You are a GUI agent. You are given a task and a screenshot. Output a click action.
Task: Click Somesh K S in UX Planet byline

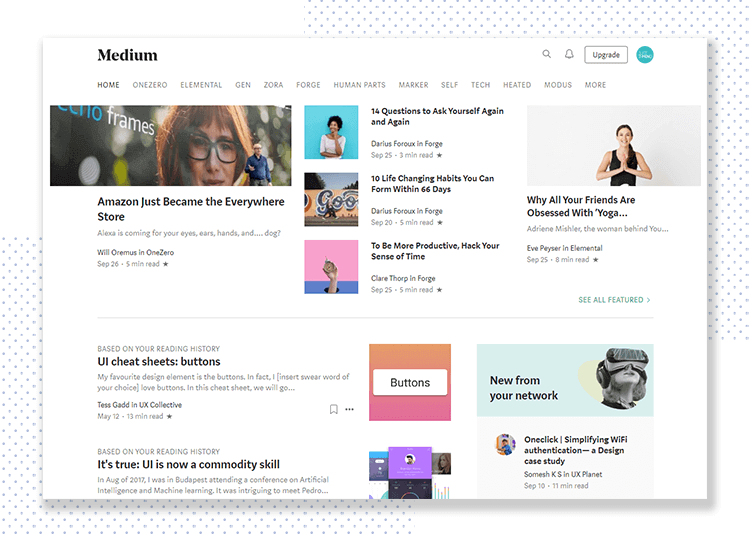(563, 474)
